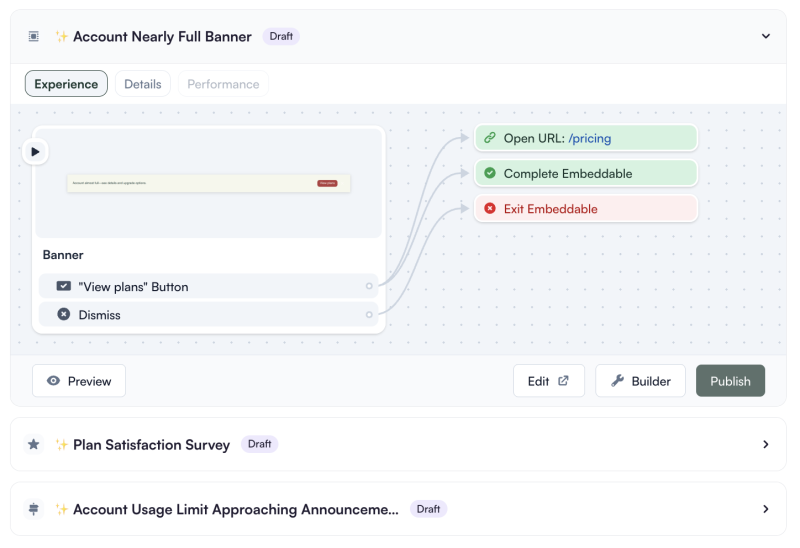Image resolution: width=800 pixels, height=548 pixels.
Task: Open the Performance tab
Action: coord(223,84)
